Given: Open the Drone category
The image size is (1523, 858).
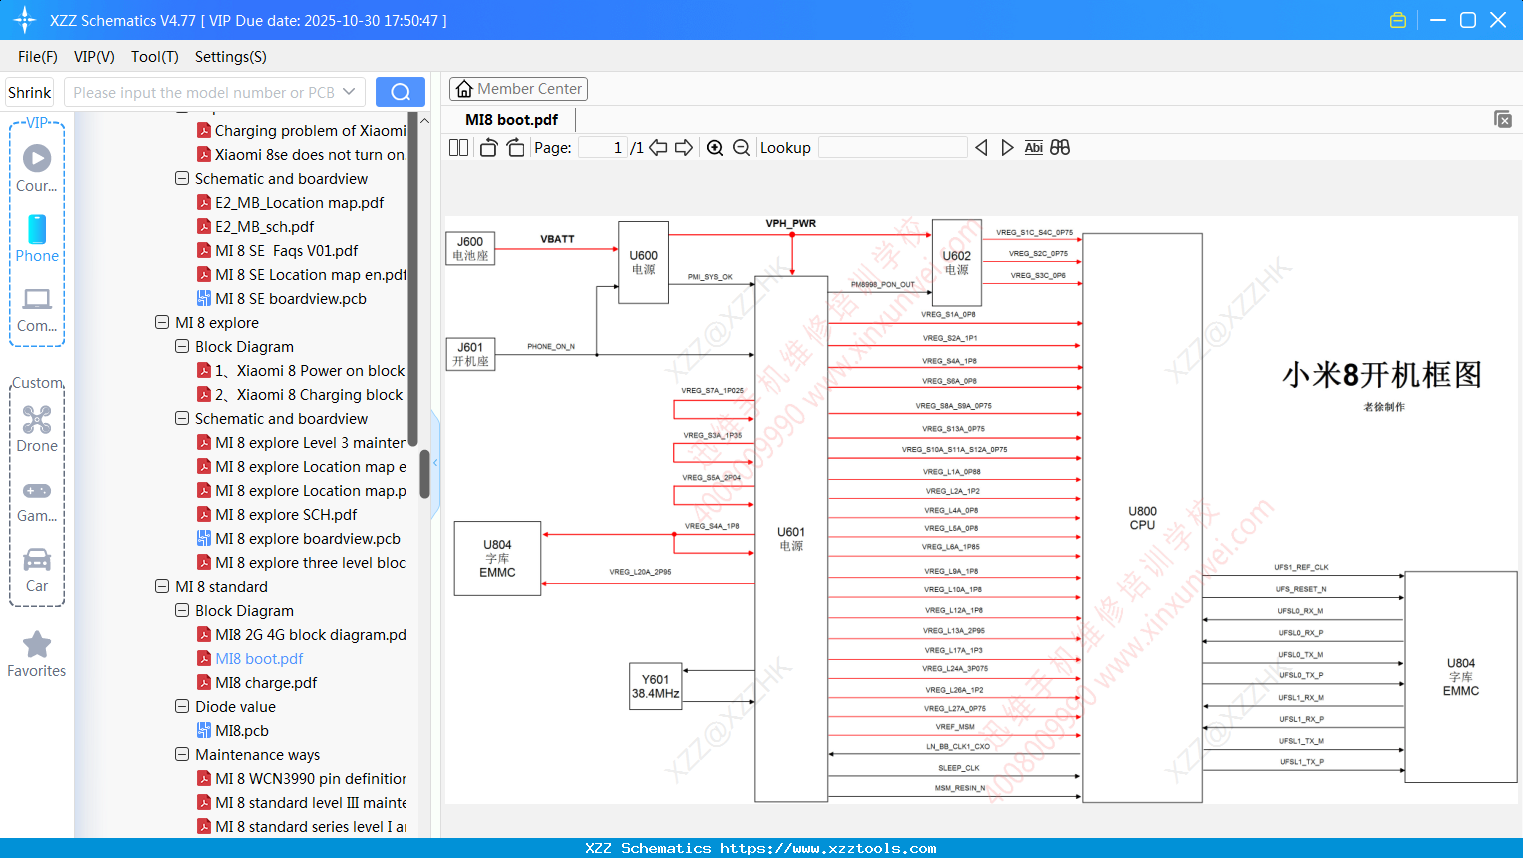Looking at the screenshot, I should 37,428.
